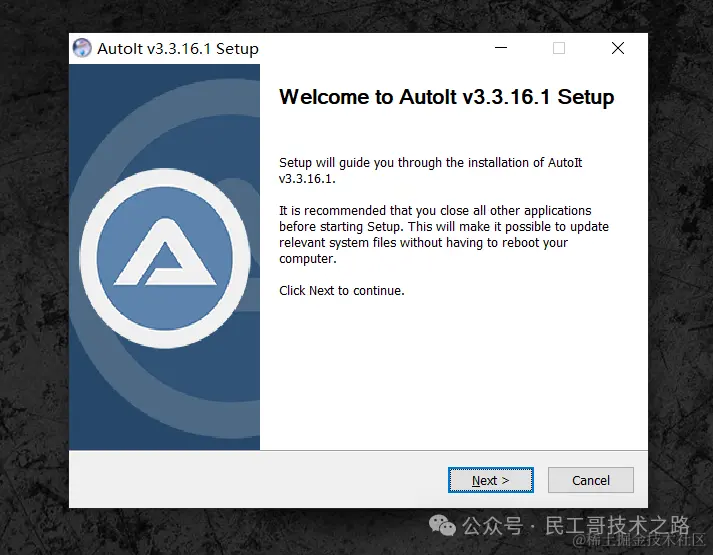This screenshot has height=555, width=713.
Task: Click the AutoIt installer icon in title bar
Action: pos(82,48)
